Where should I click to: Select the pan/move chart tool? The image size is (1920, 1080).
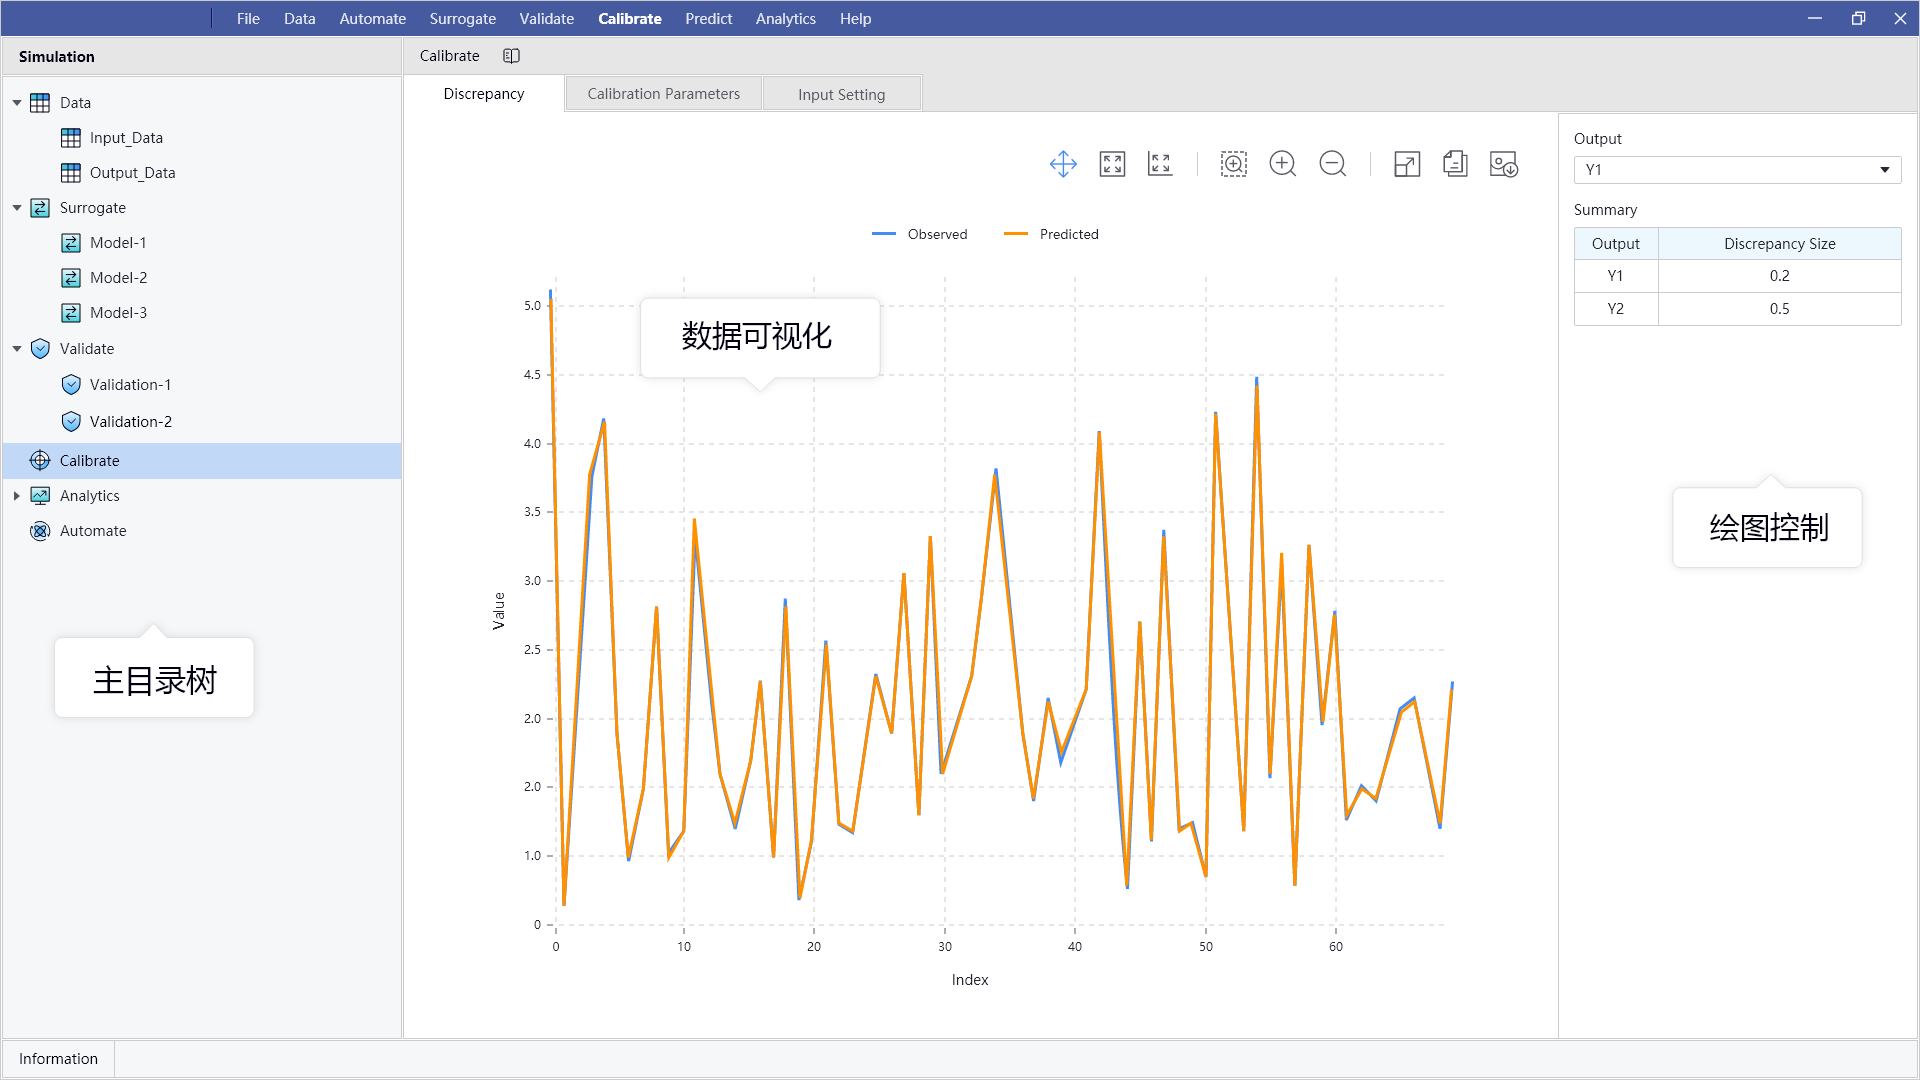(1063, 164)
